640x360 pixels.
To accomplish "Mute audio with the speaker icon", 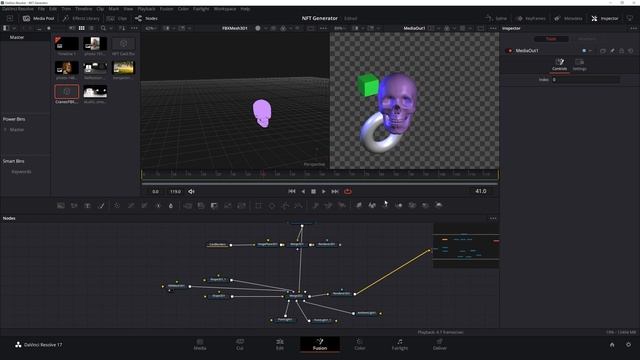I will [191, 191].
